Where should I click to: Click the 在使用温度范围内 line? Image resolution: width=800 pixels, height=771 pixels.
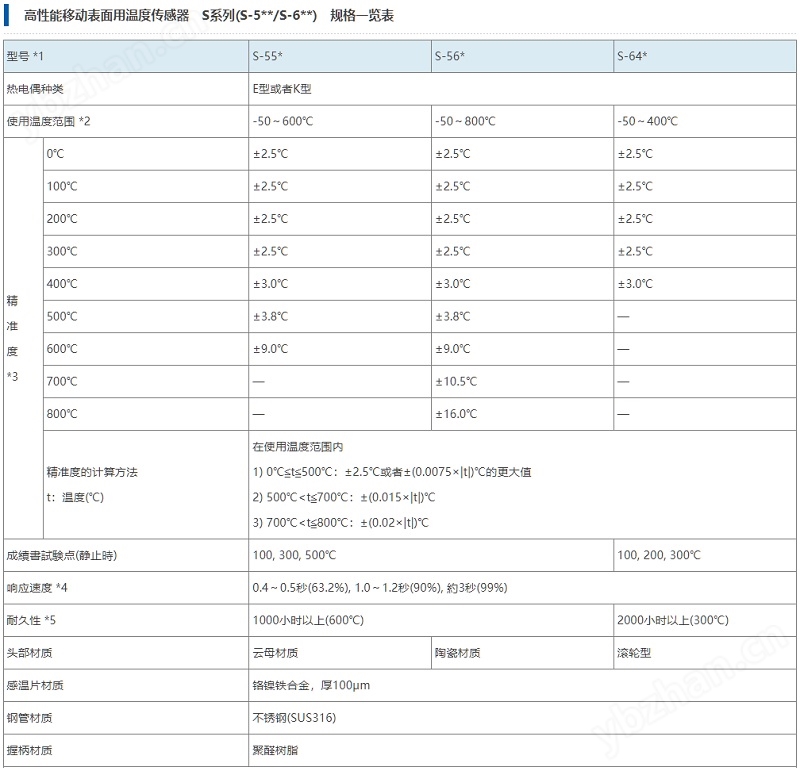point(298,447)
